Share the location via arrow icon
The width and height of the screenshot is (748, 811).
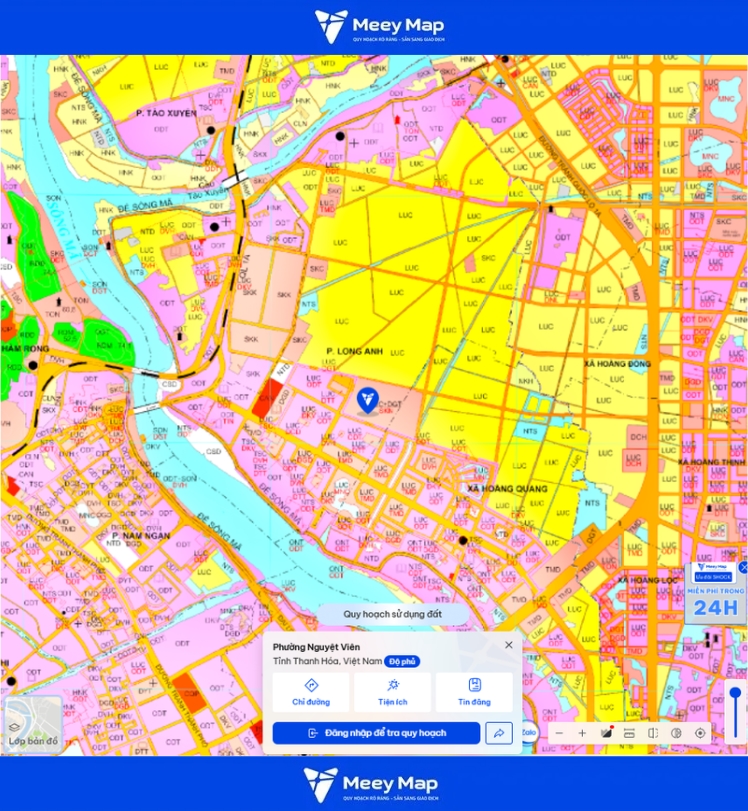[x=499, y=733]
